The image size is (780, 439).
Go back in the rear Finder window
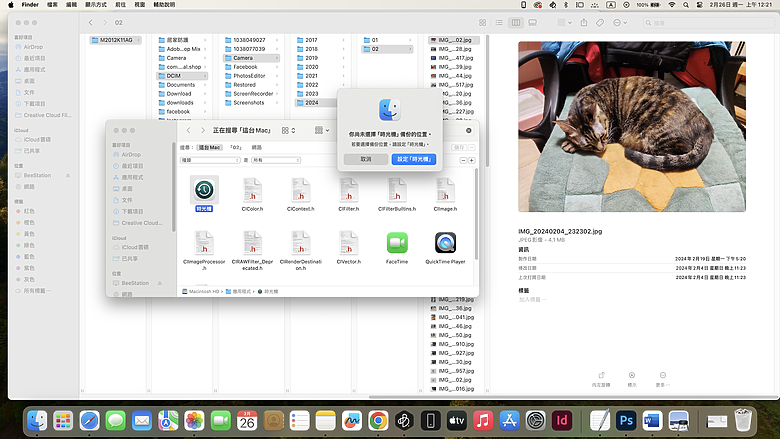point(91,22)
